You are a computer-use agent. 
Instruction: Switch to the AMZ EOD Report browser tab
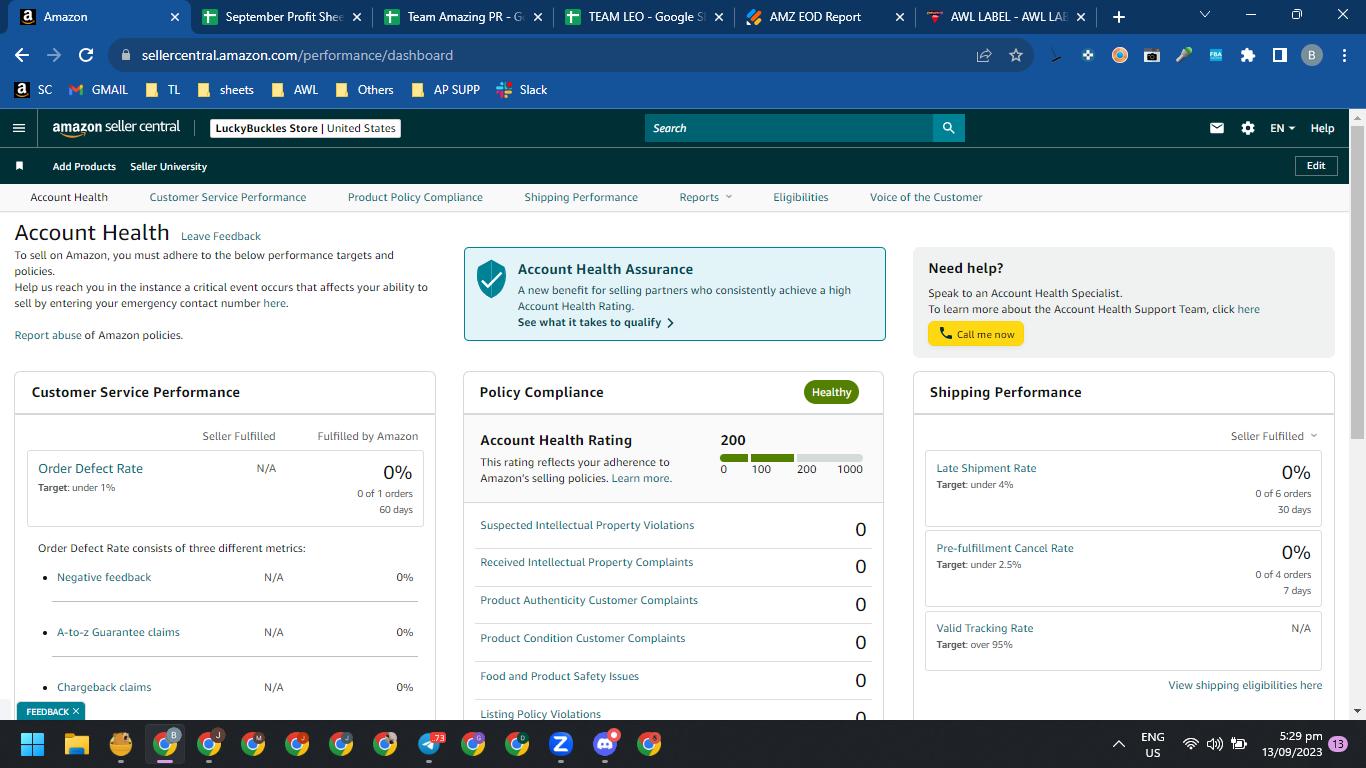825,17
